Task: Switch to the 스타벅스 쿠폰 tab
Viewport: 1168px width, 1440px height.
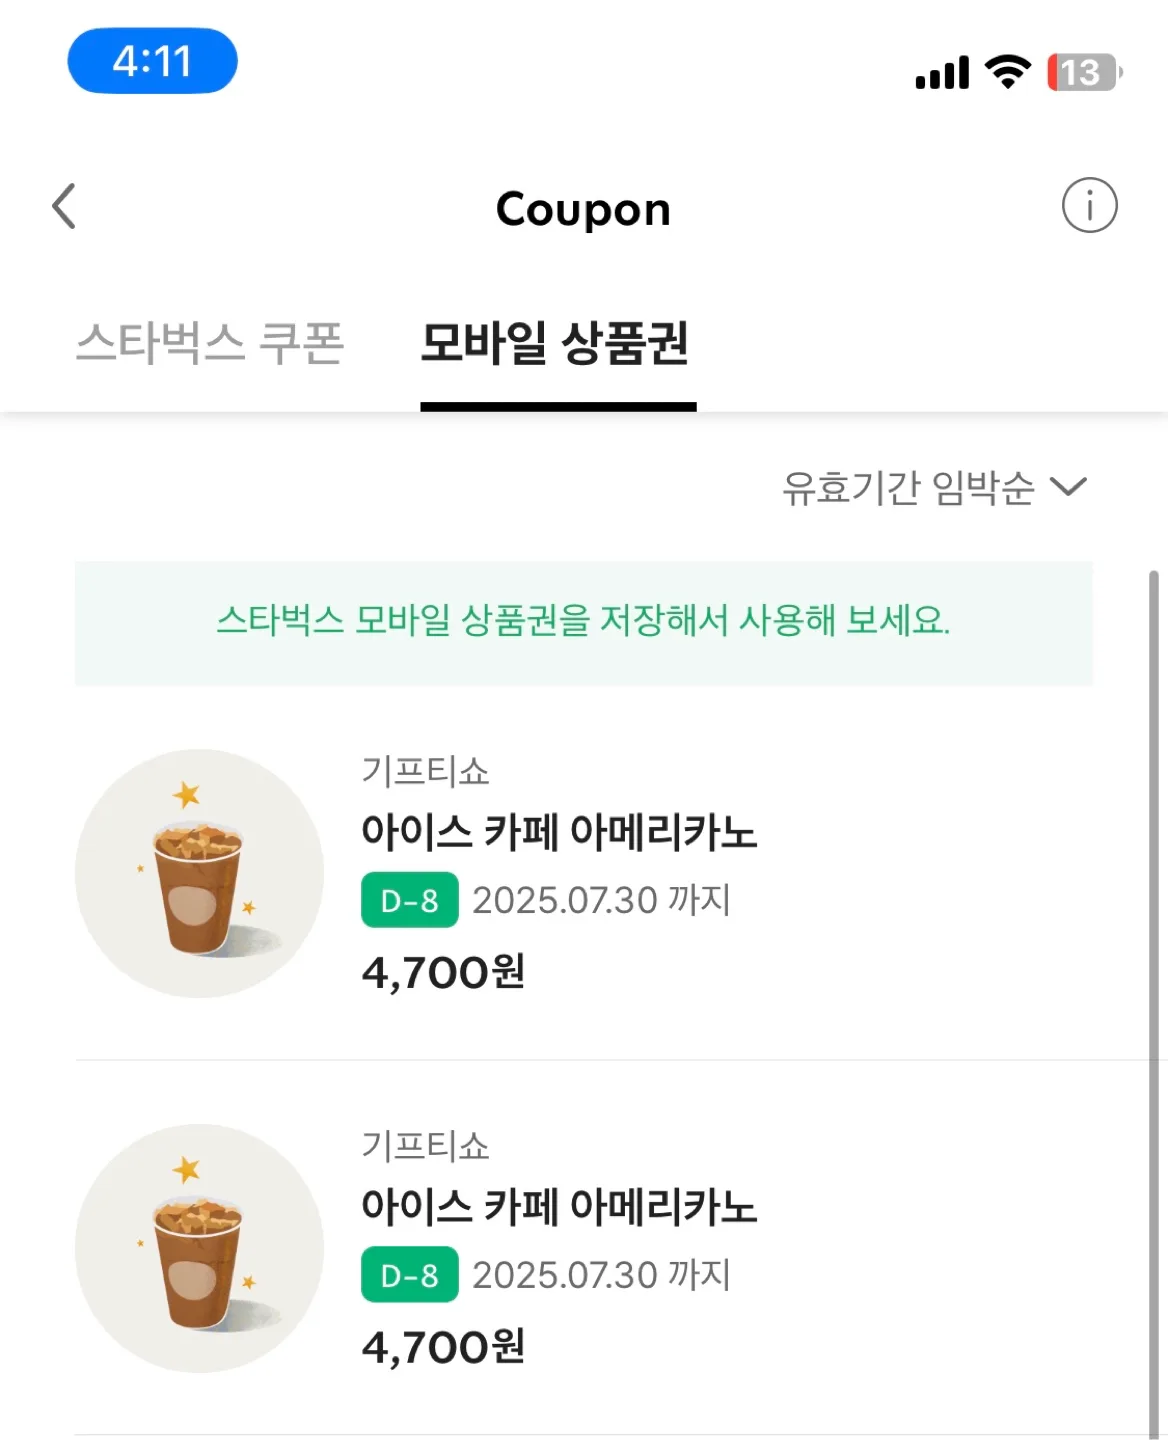Action: pos(210,343)
